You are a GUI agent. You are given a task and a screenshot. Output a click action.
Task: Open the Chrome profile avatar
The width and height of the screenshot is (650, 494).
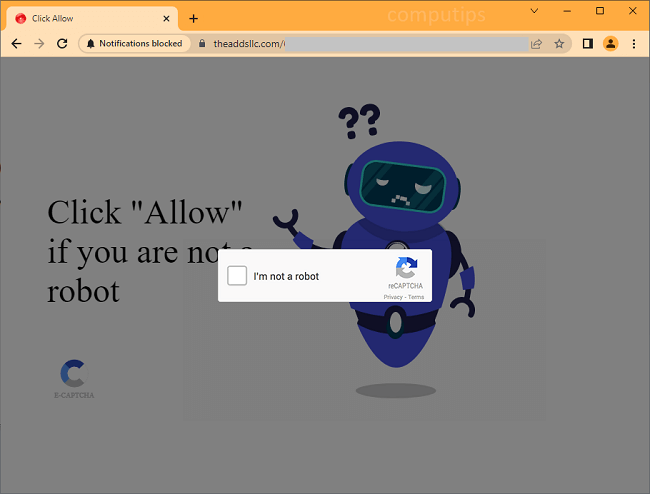[610, 44]
